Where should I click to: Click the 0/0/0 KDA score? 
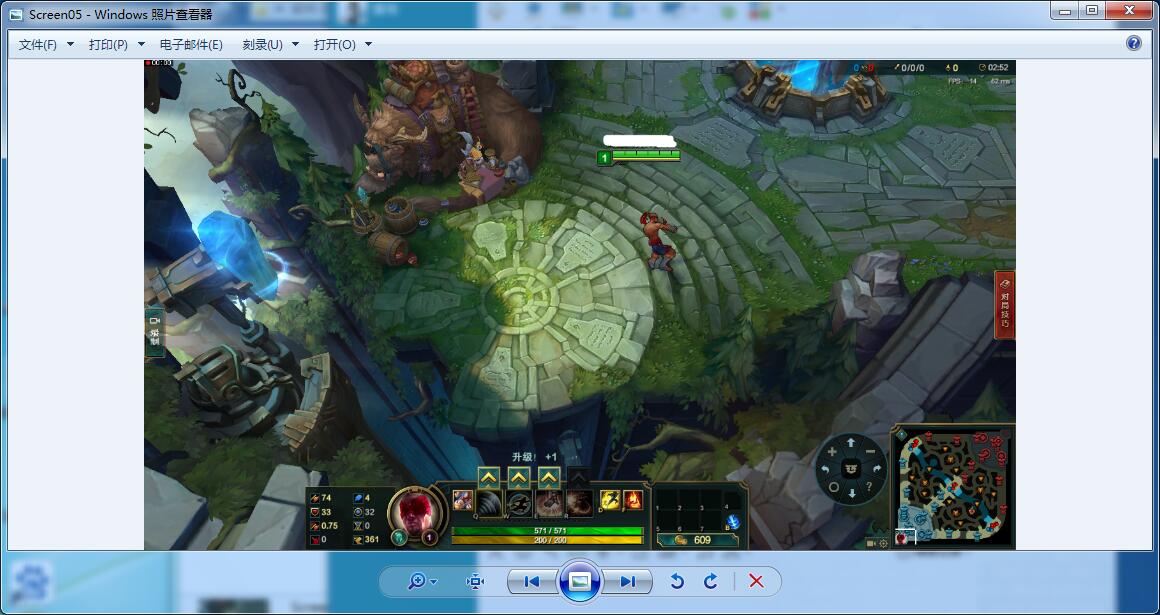(908, 67)
